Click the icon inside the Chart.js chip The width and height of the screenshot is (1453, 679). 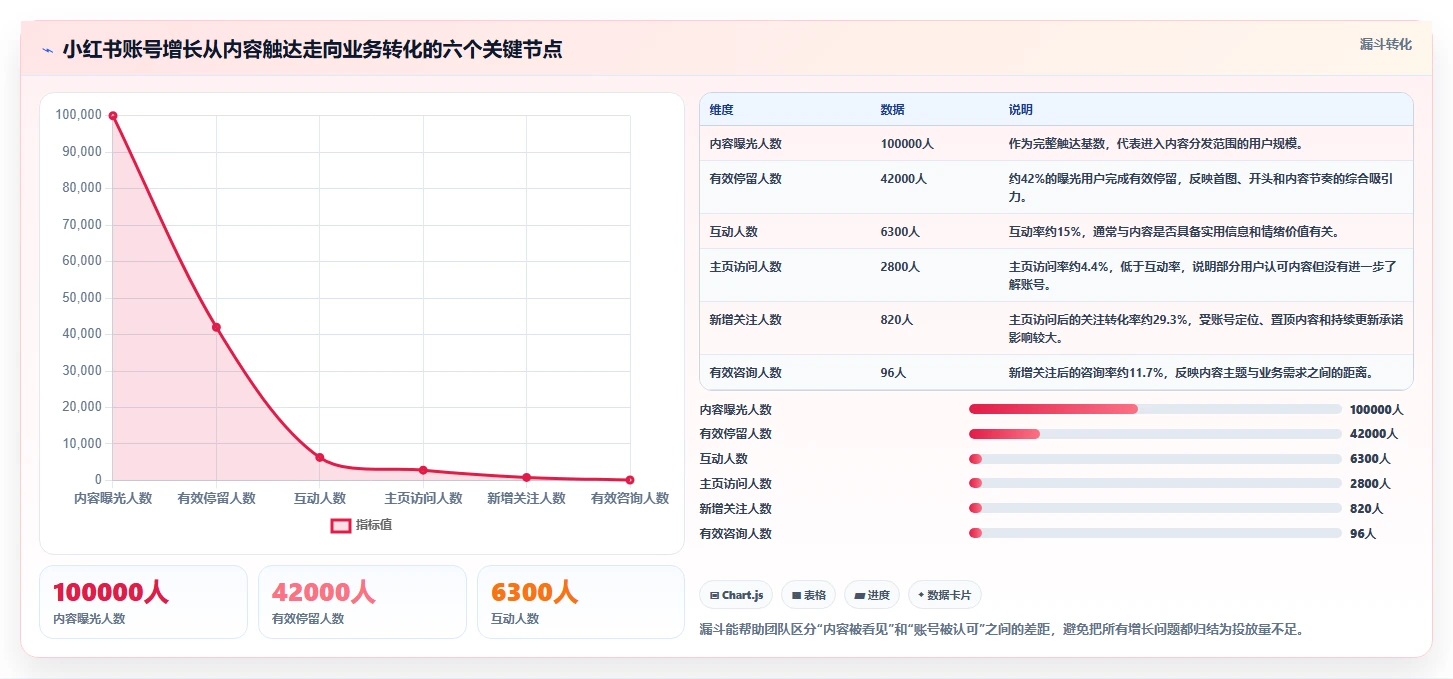[714, 595]
